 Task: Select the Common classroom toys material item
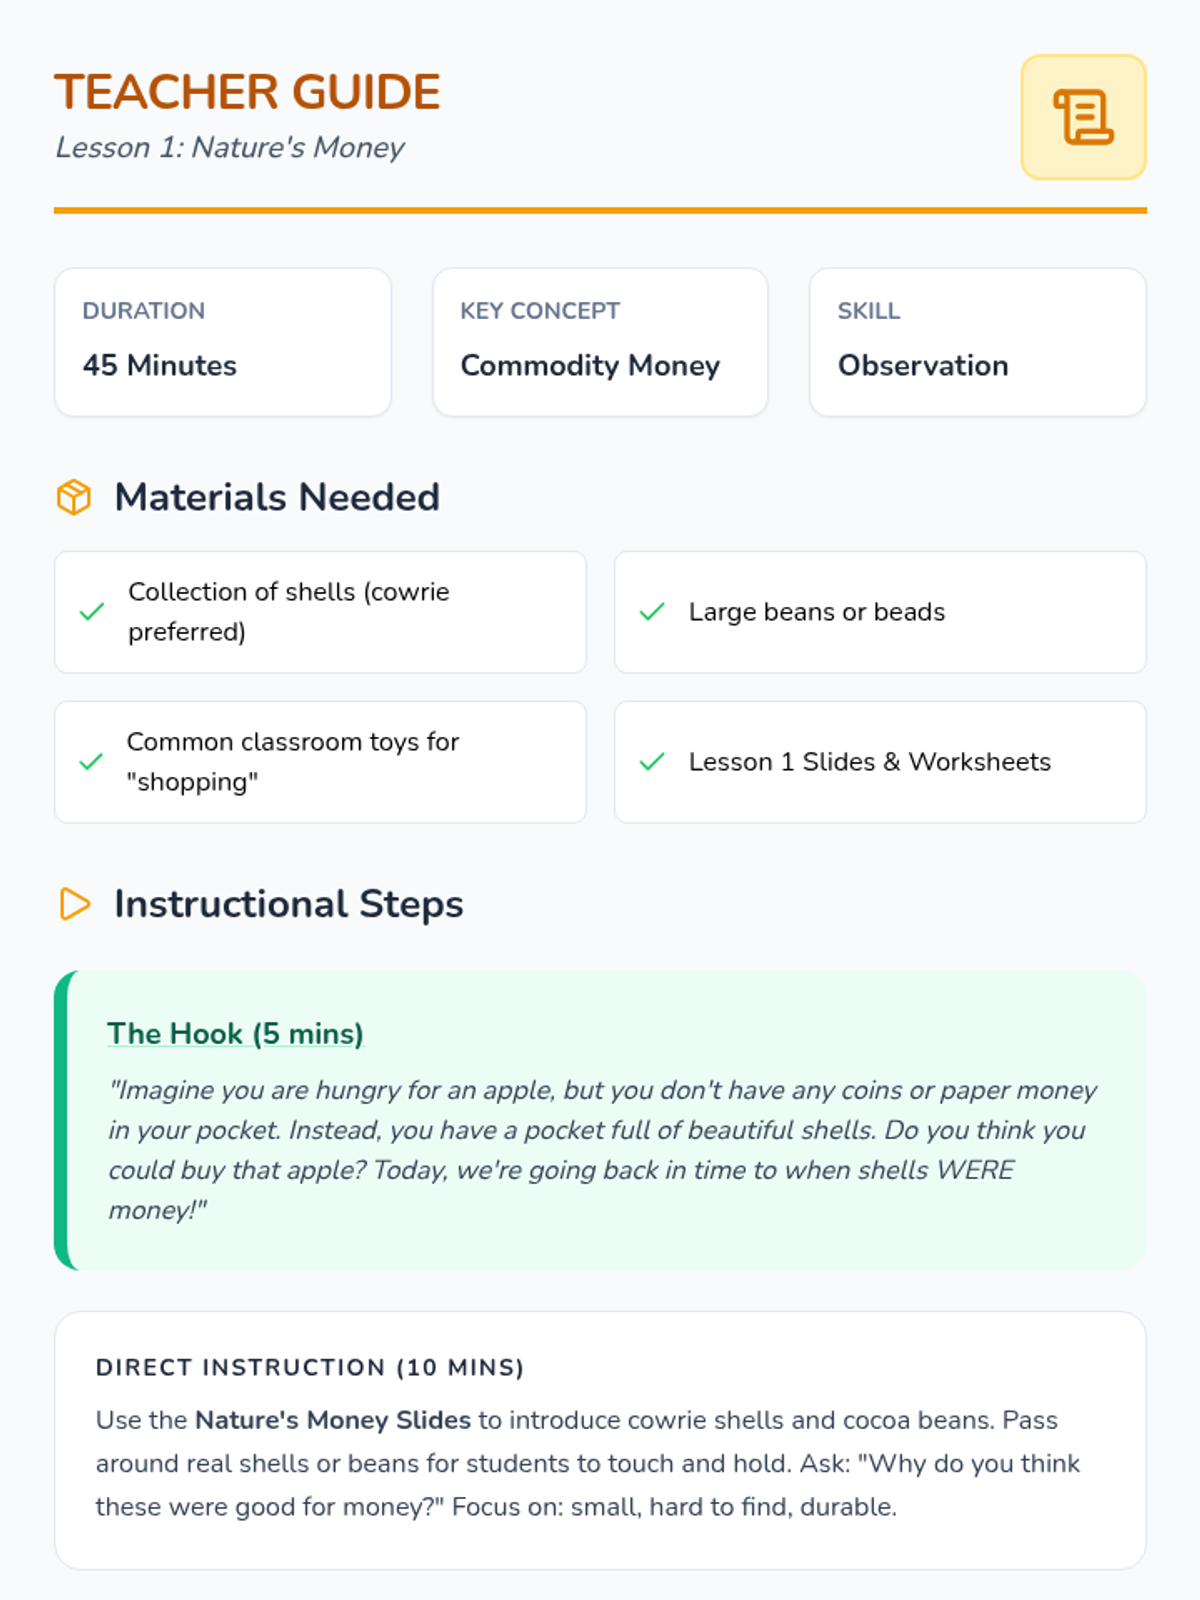click(320, 762)
